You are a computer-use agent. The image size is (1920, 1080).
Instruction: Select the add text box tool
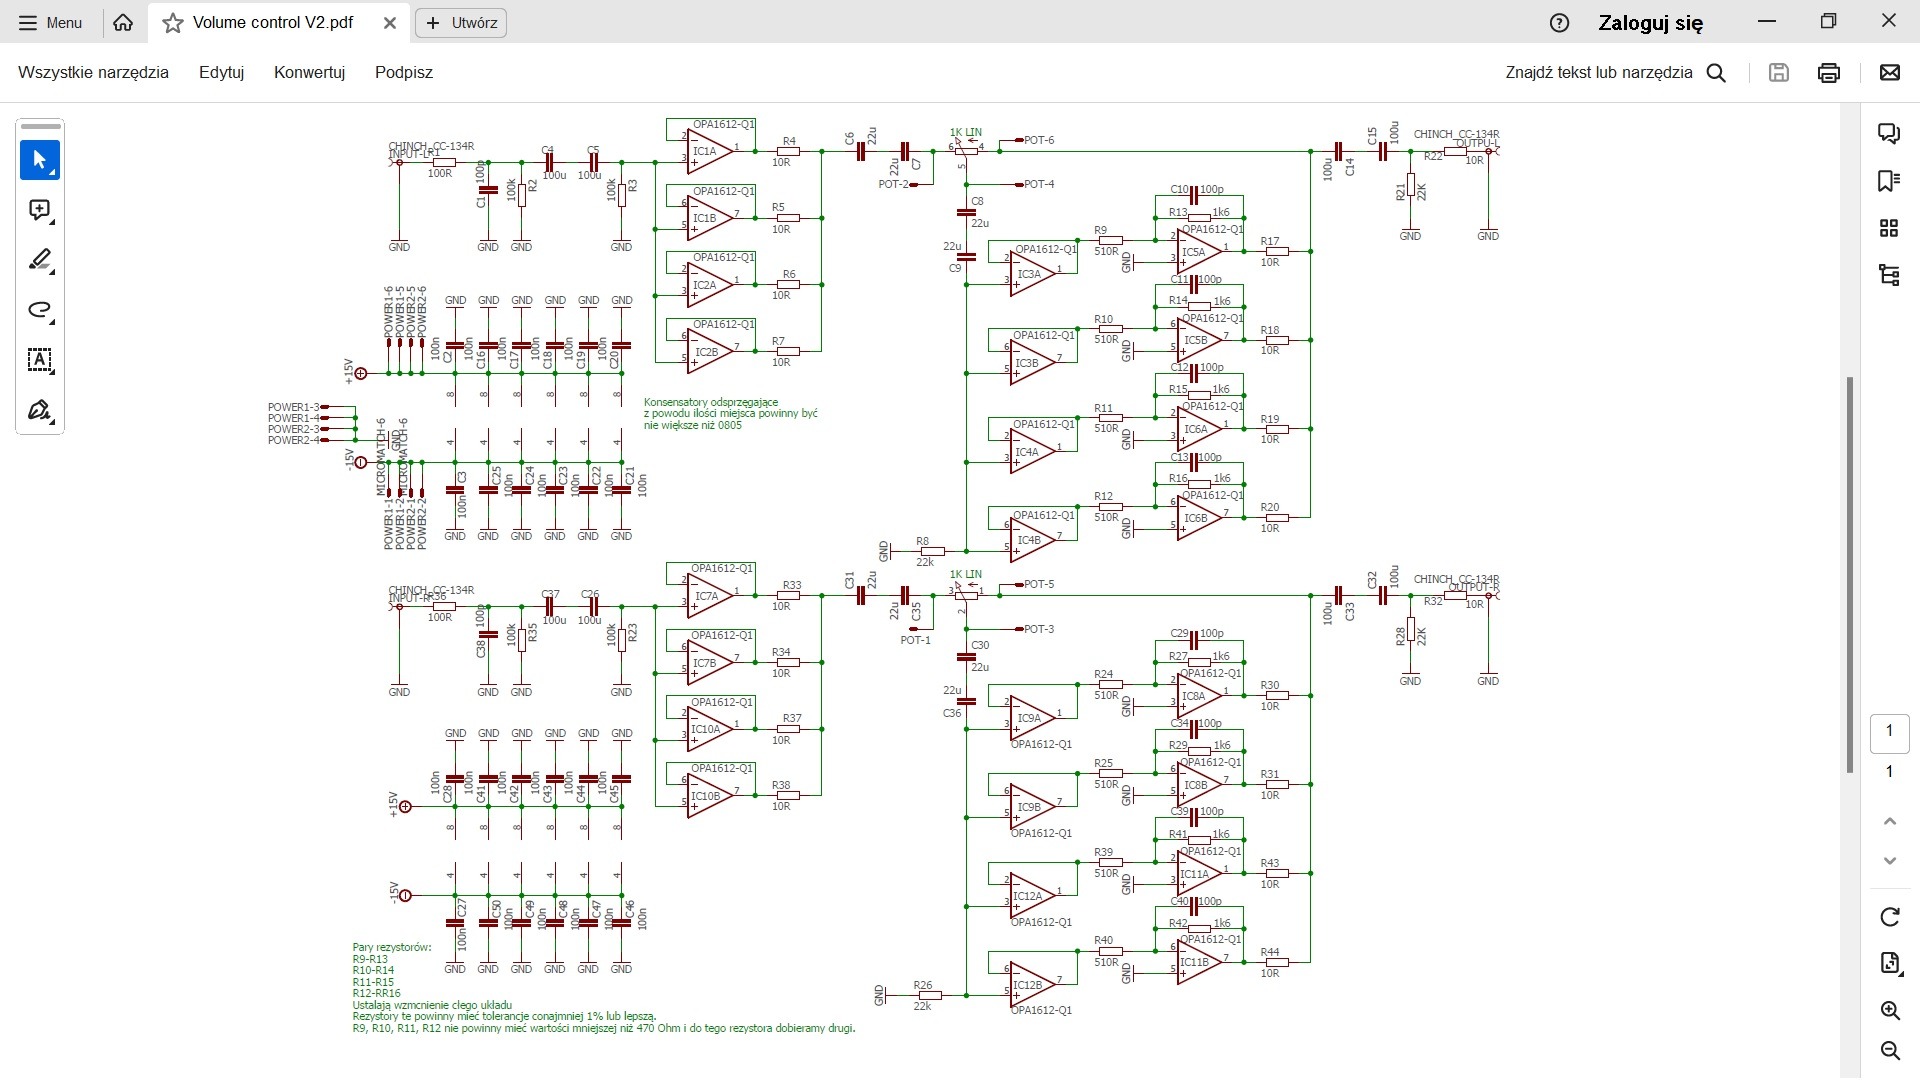[40, 360]
